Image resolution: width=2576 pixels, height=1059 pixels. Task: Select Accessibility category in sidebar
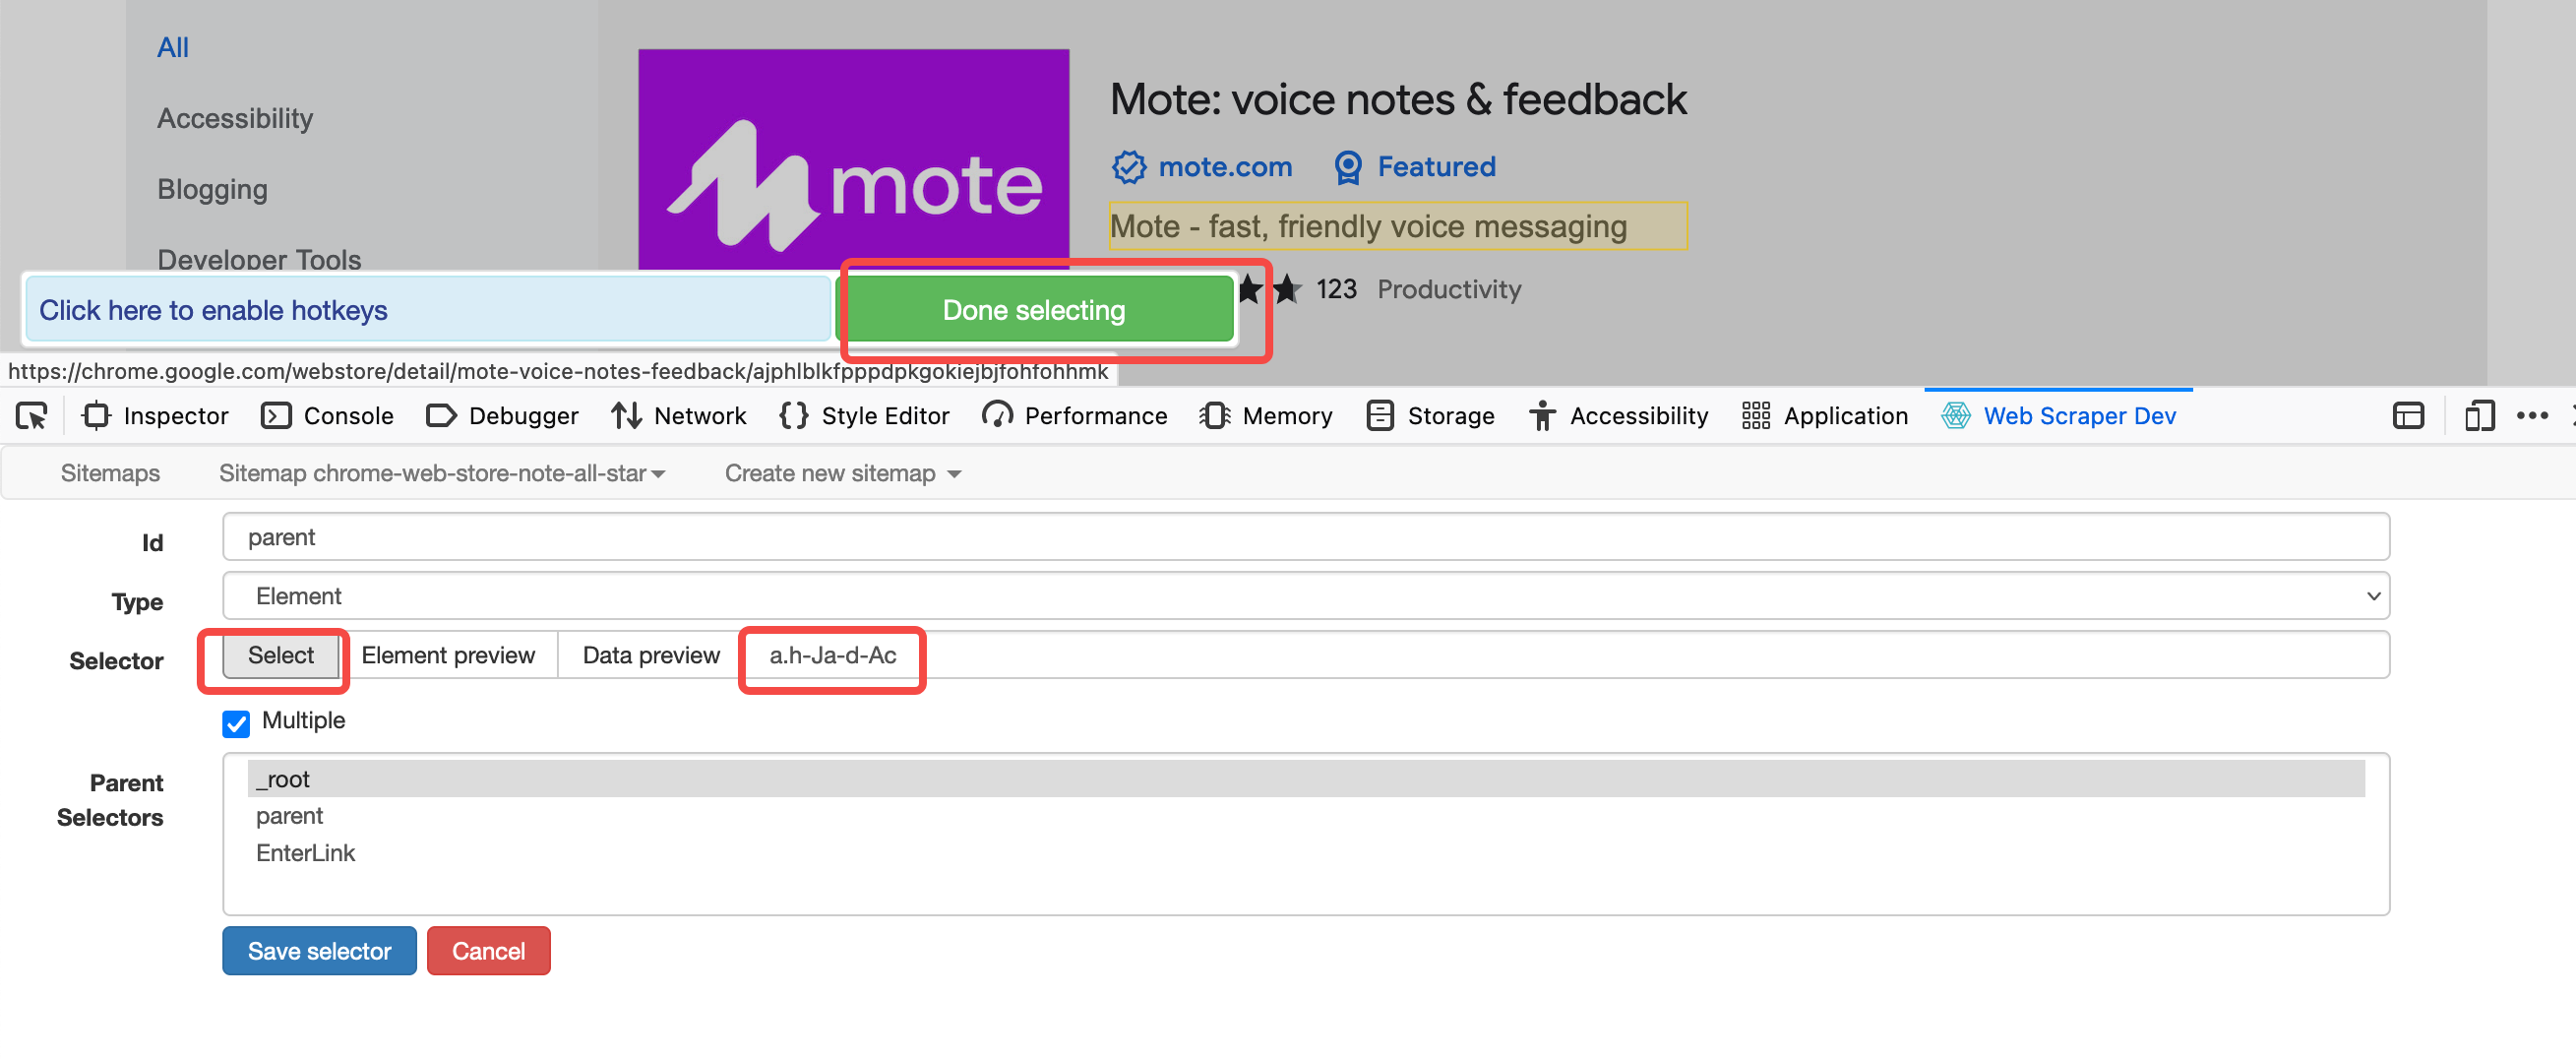coord(235,118)
